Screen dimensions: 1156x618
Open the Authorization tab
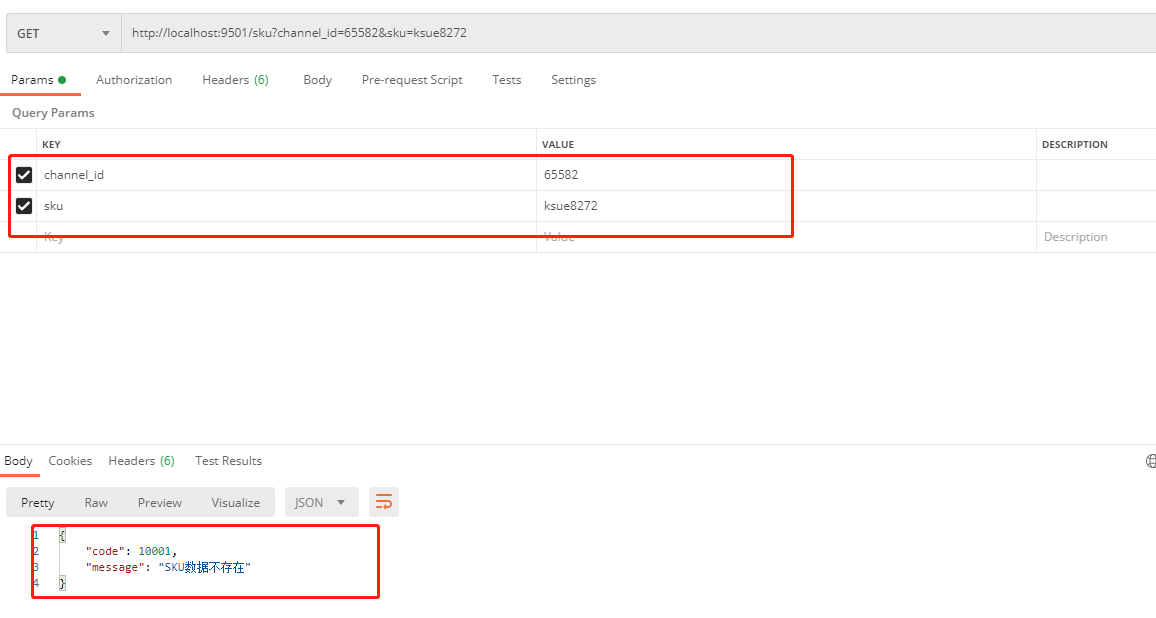(x=134, y=80)
